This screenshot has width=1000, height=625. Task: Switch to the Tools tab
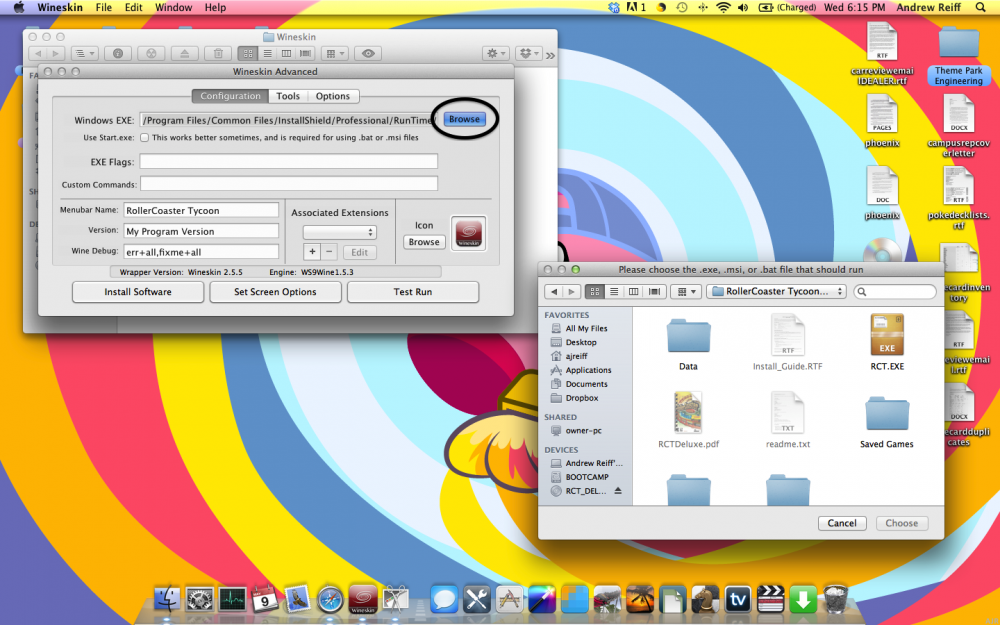click(x=288, y=96)
